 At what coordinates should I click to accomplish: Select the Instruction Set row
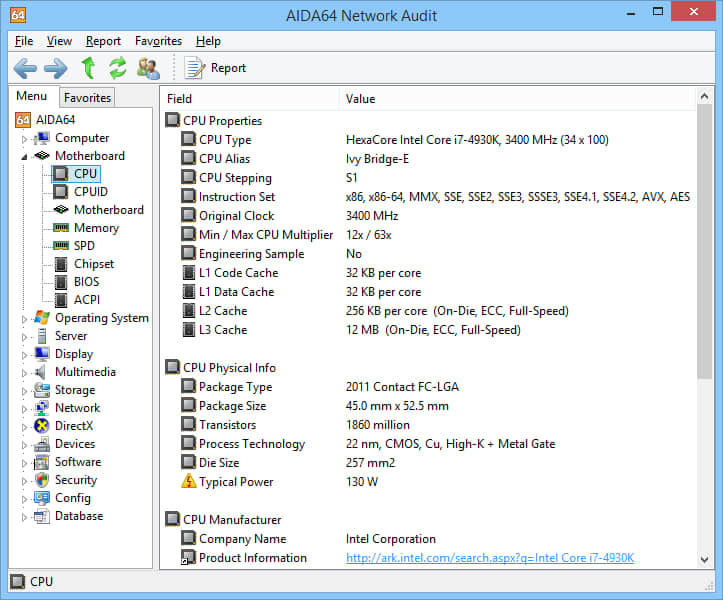pos(429,196)
